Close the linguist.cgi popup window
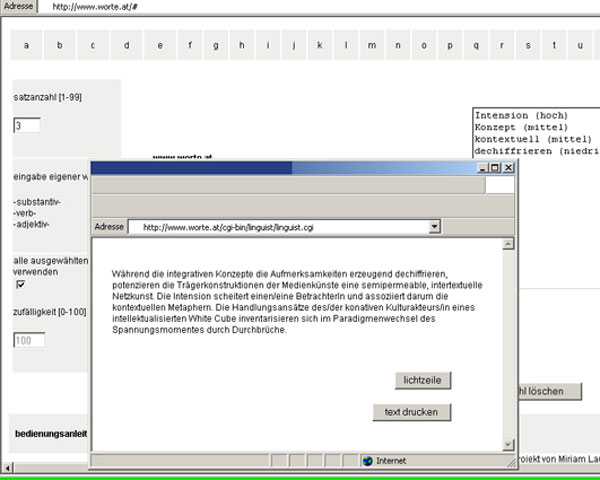 [x=509, y=168]
